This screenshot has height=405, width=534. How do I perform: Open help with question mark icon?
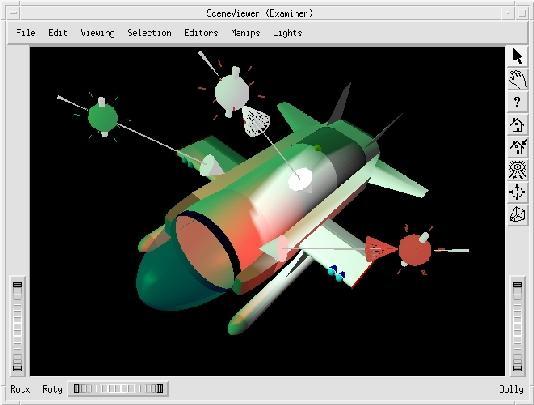pyautogui.click(x=517, y=102)
